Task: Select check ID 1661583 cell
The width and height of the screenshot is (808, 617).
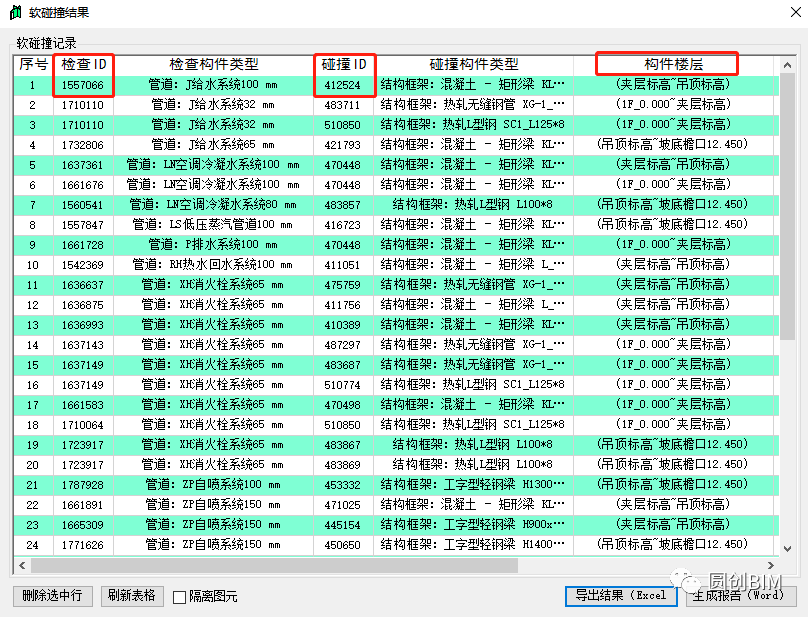Action: click(x=83, y=405)
